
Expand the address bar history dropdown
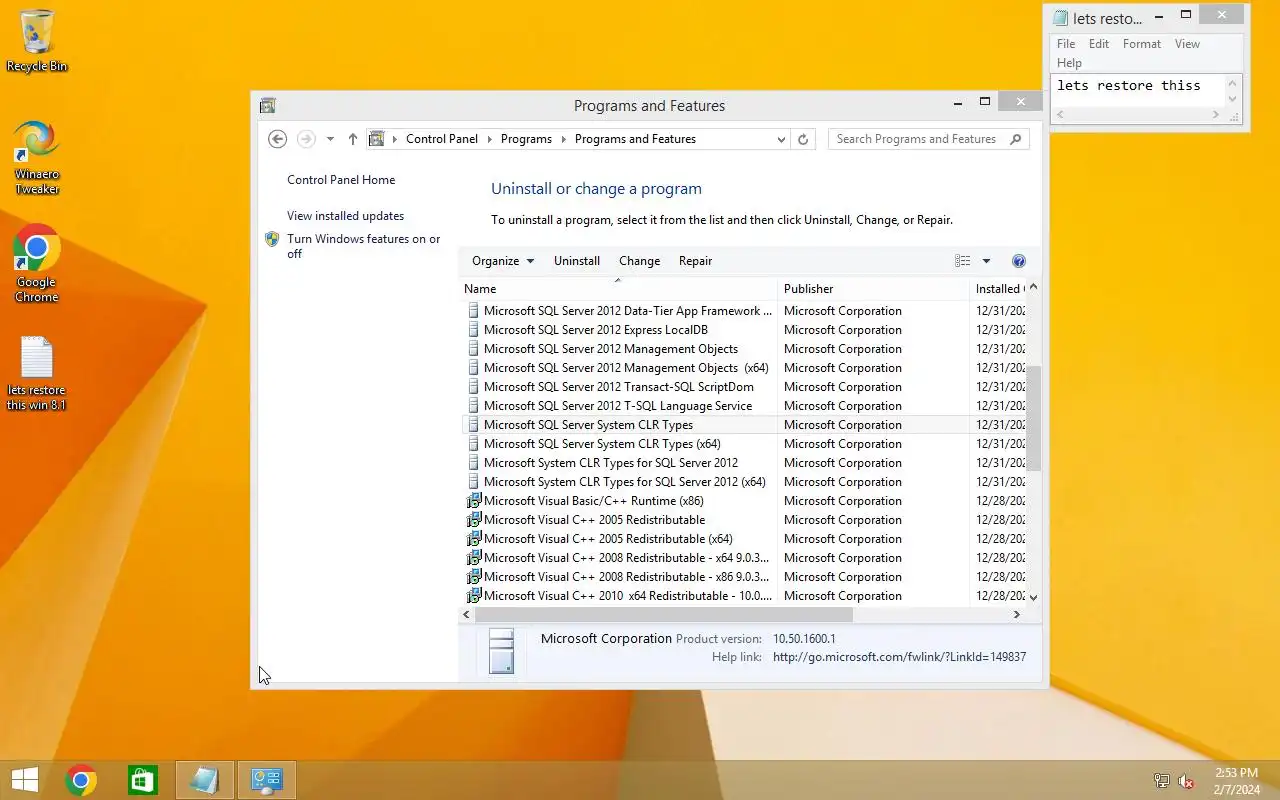[781, 140]
